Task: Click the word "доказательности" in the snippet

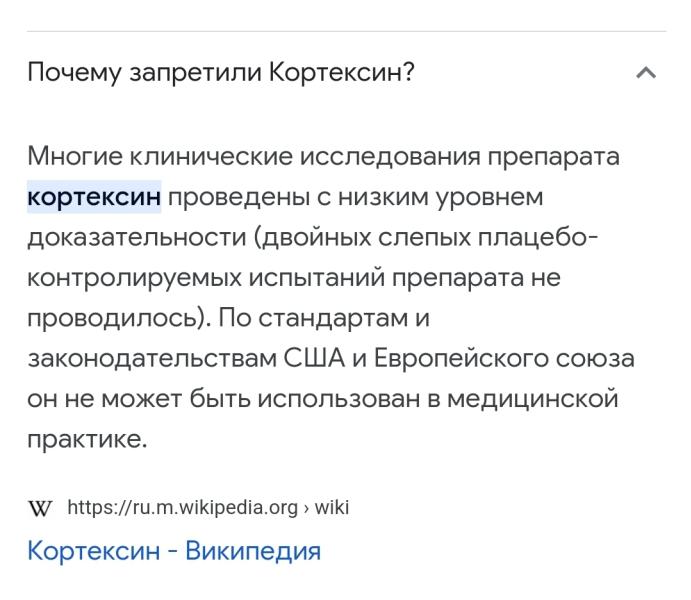Action: (137, 238)
